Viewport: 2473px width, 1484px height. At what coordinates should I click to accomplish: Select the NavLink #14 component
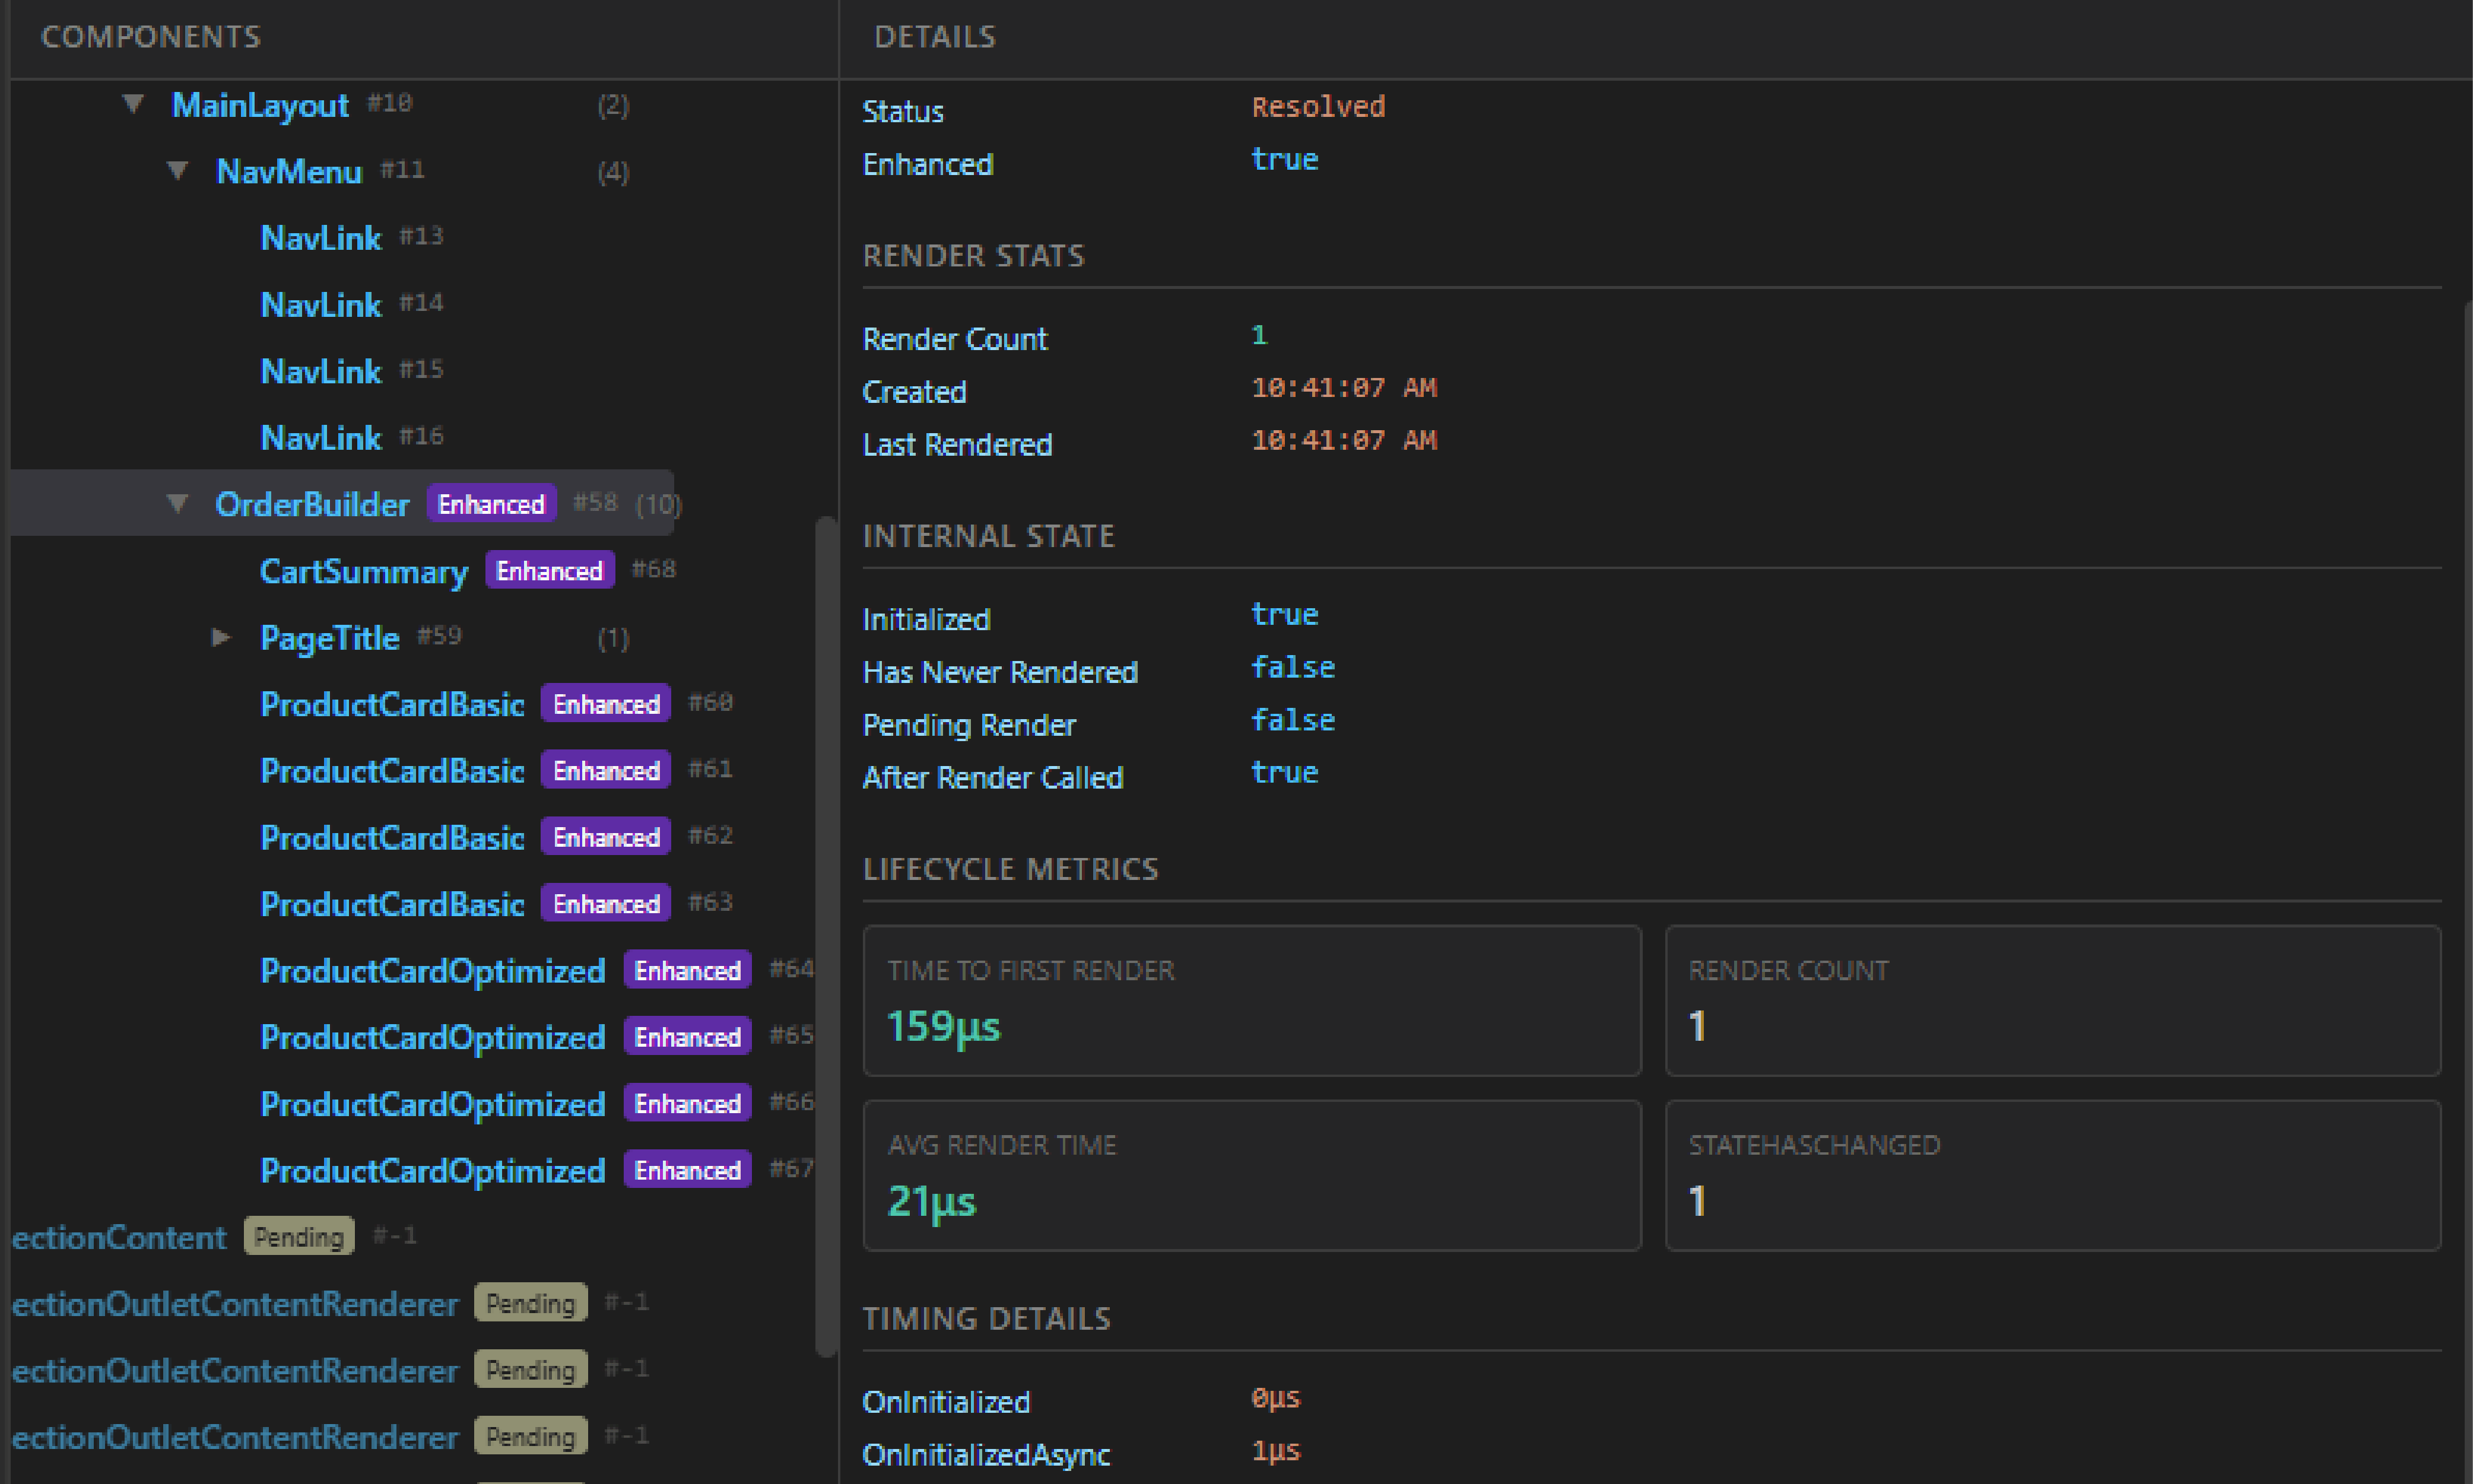(x=320, y=303)
